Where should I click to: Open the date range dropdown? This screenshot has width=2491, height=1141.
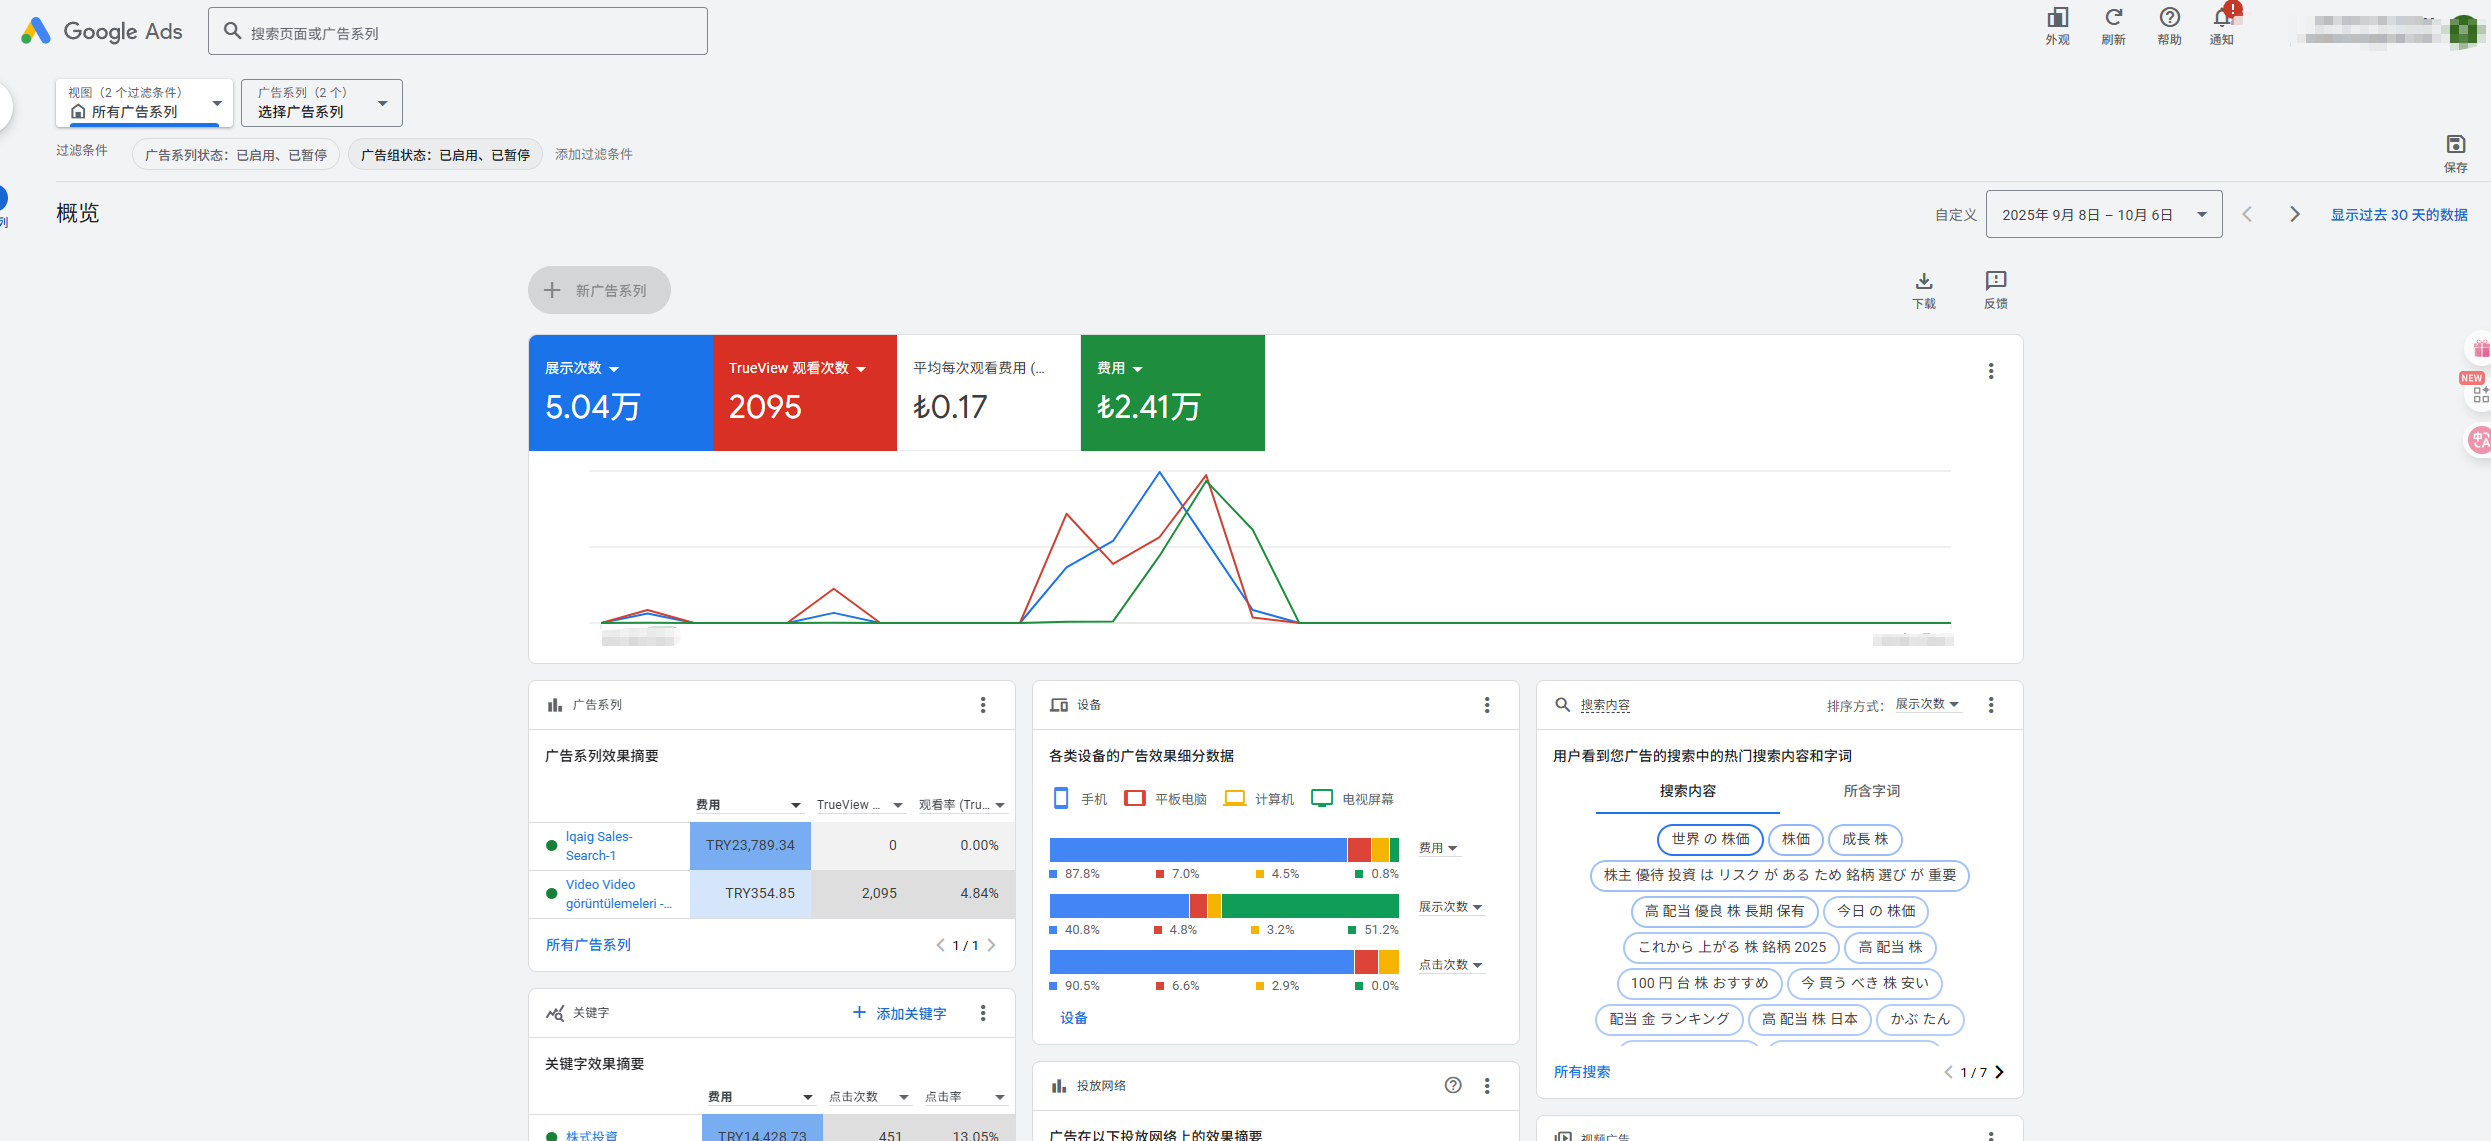(2103, 214)
